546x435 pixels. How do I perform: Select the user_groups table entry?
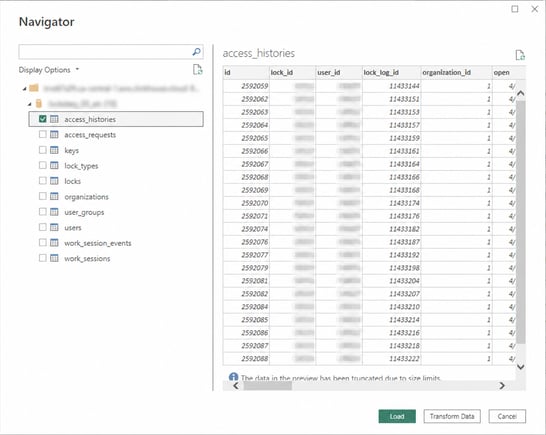point(84,212)
